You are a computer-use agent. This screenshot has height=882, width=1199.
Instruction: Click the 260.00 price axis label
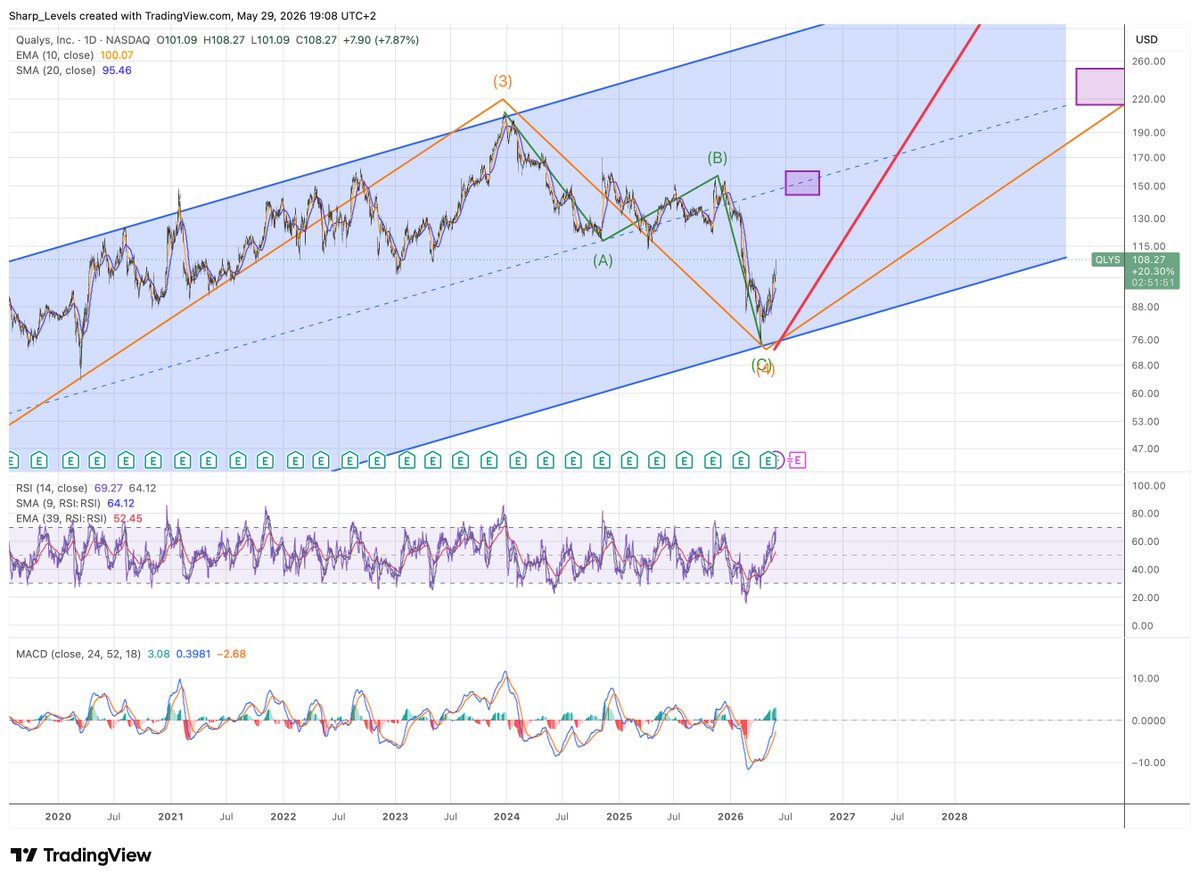tap(1149, 61)
